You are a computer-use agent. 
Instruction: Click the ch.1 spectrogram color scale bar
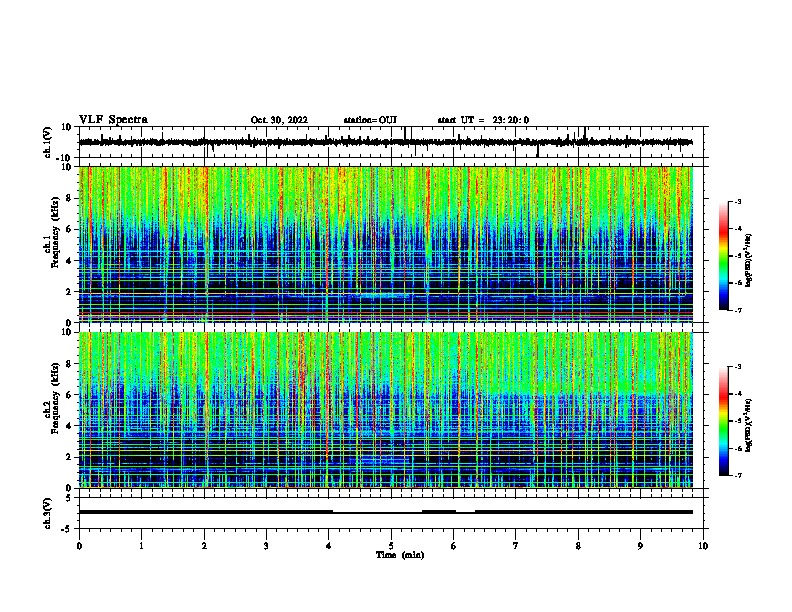(723, 256)
